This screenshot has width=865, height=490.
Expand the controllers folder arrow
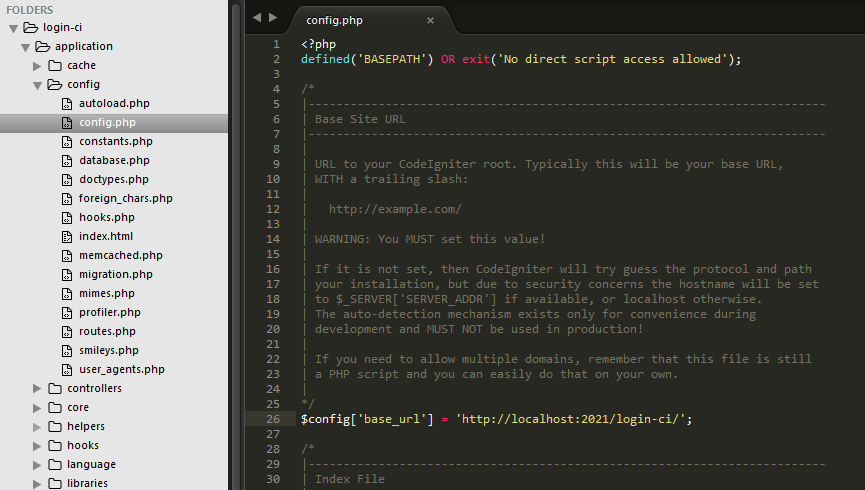[x=37, y=388]
